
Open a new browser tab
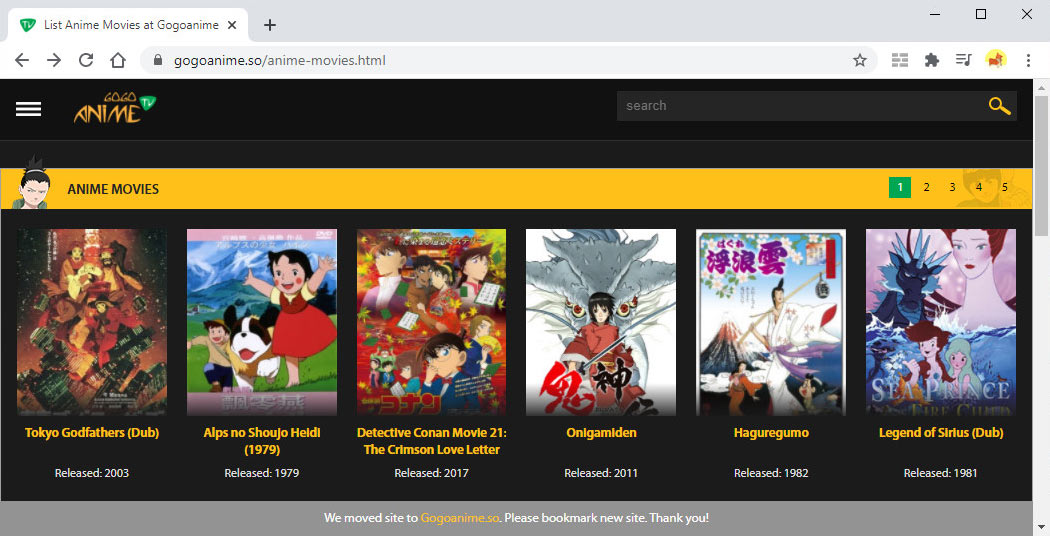(x=269, y=25)
